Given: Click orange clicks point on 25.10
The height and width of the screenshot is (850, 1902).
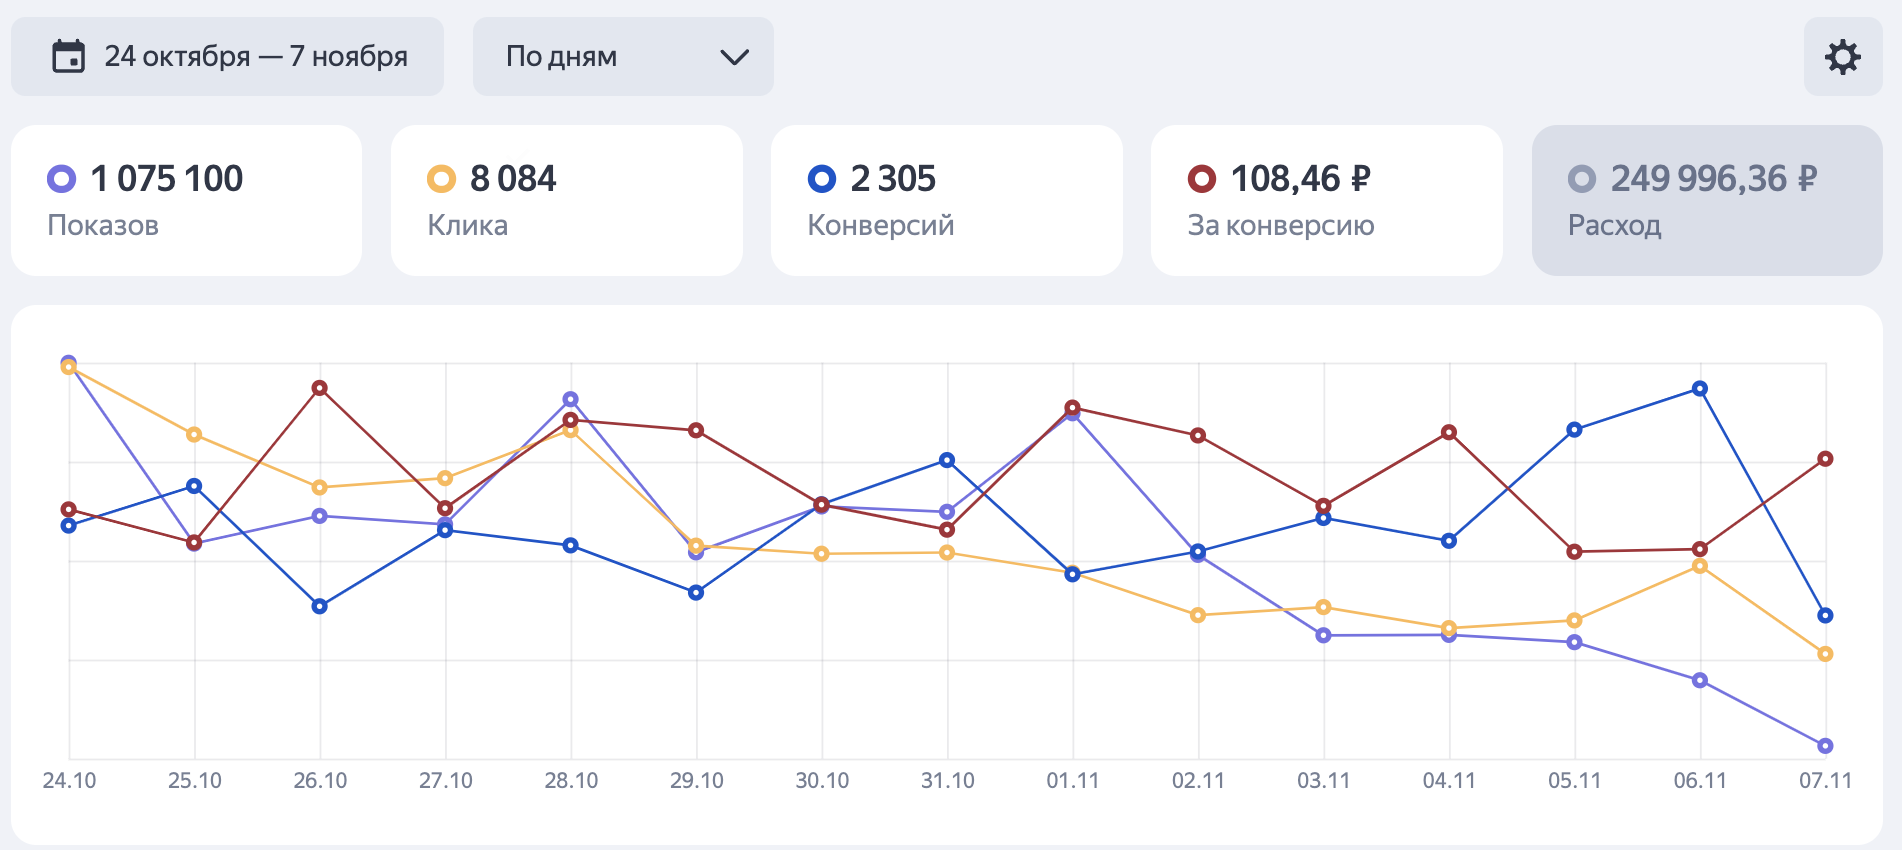Looking at the screenshot, I should coord(194,435).
